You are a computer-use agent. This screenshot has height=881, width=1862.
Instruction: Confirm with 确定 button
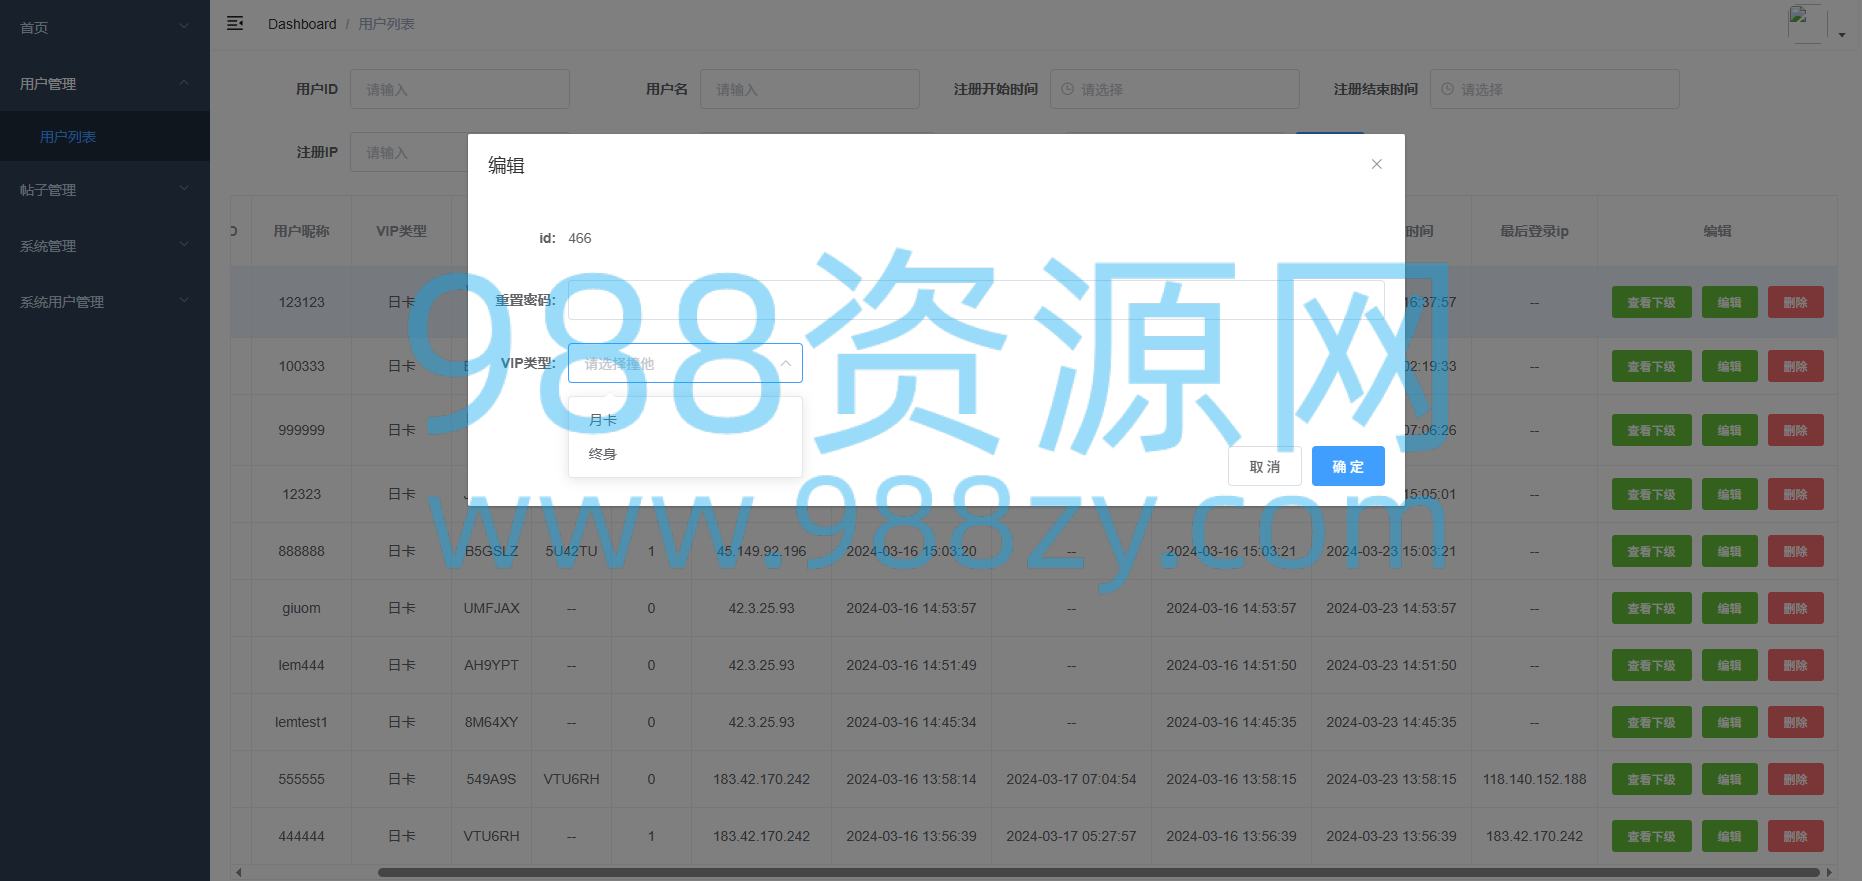[1348, 466]
